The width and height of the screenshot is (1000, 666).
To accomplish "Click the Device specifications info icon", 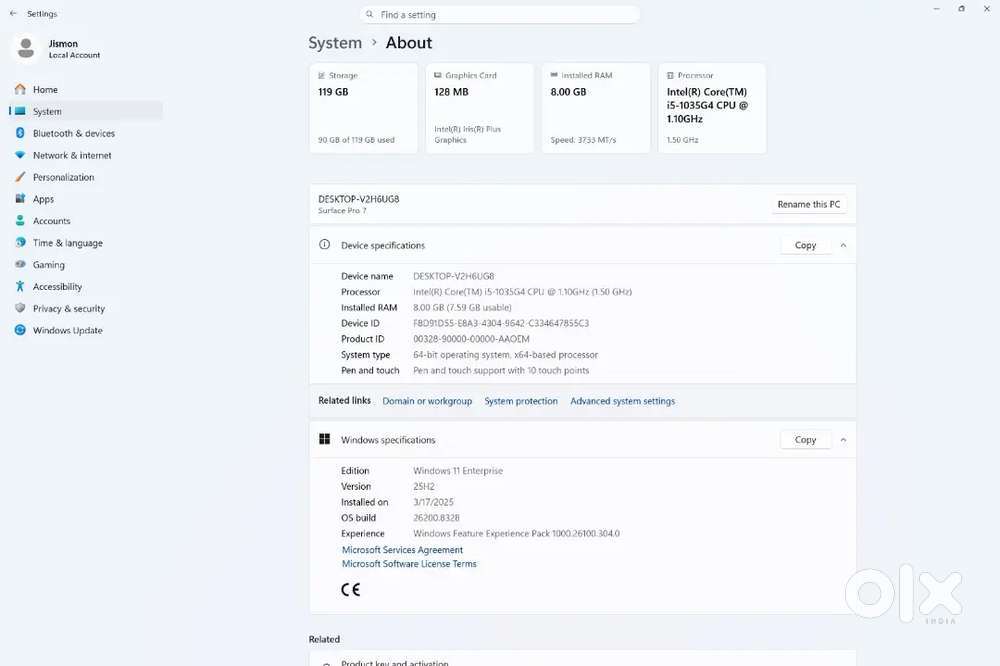I will point(325,244).
